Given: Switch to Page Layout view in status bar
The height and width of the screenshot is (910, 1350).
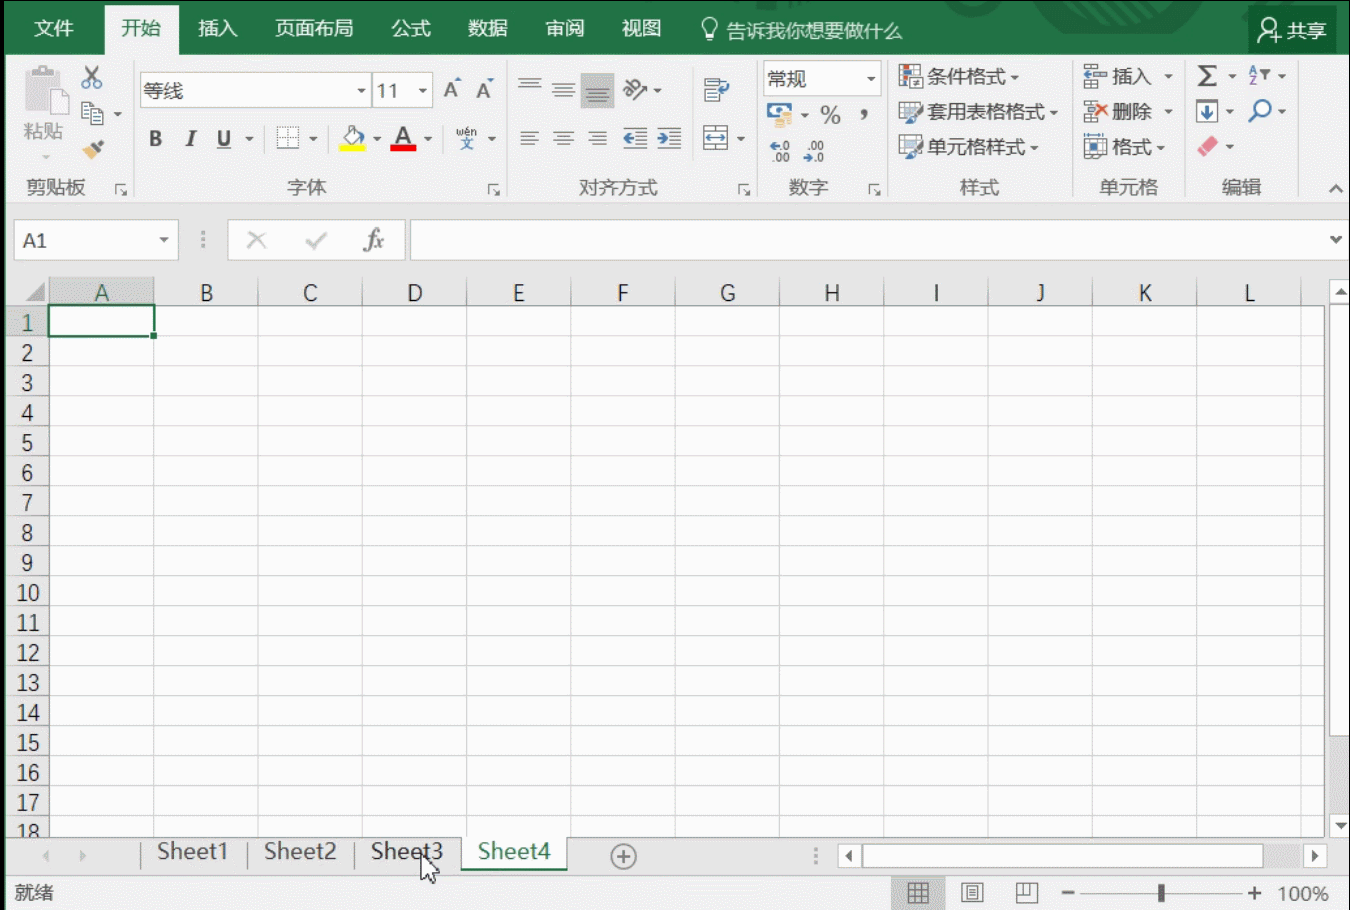Looking at the screenshot, I should pos(972,893).
